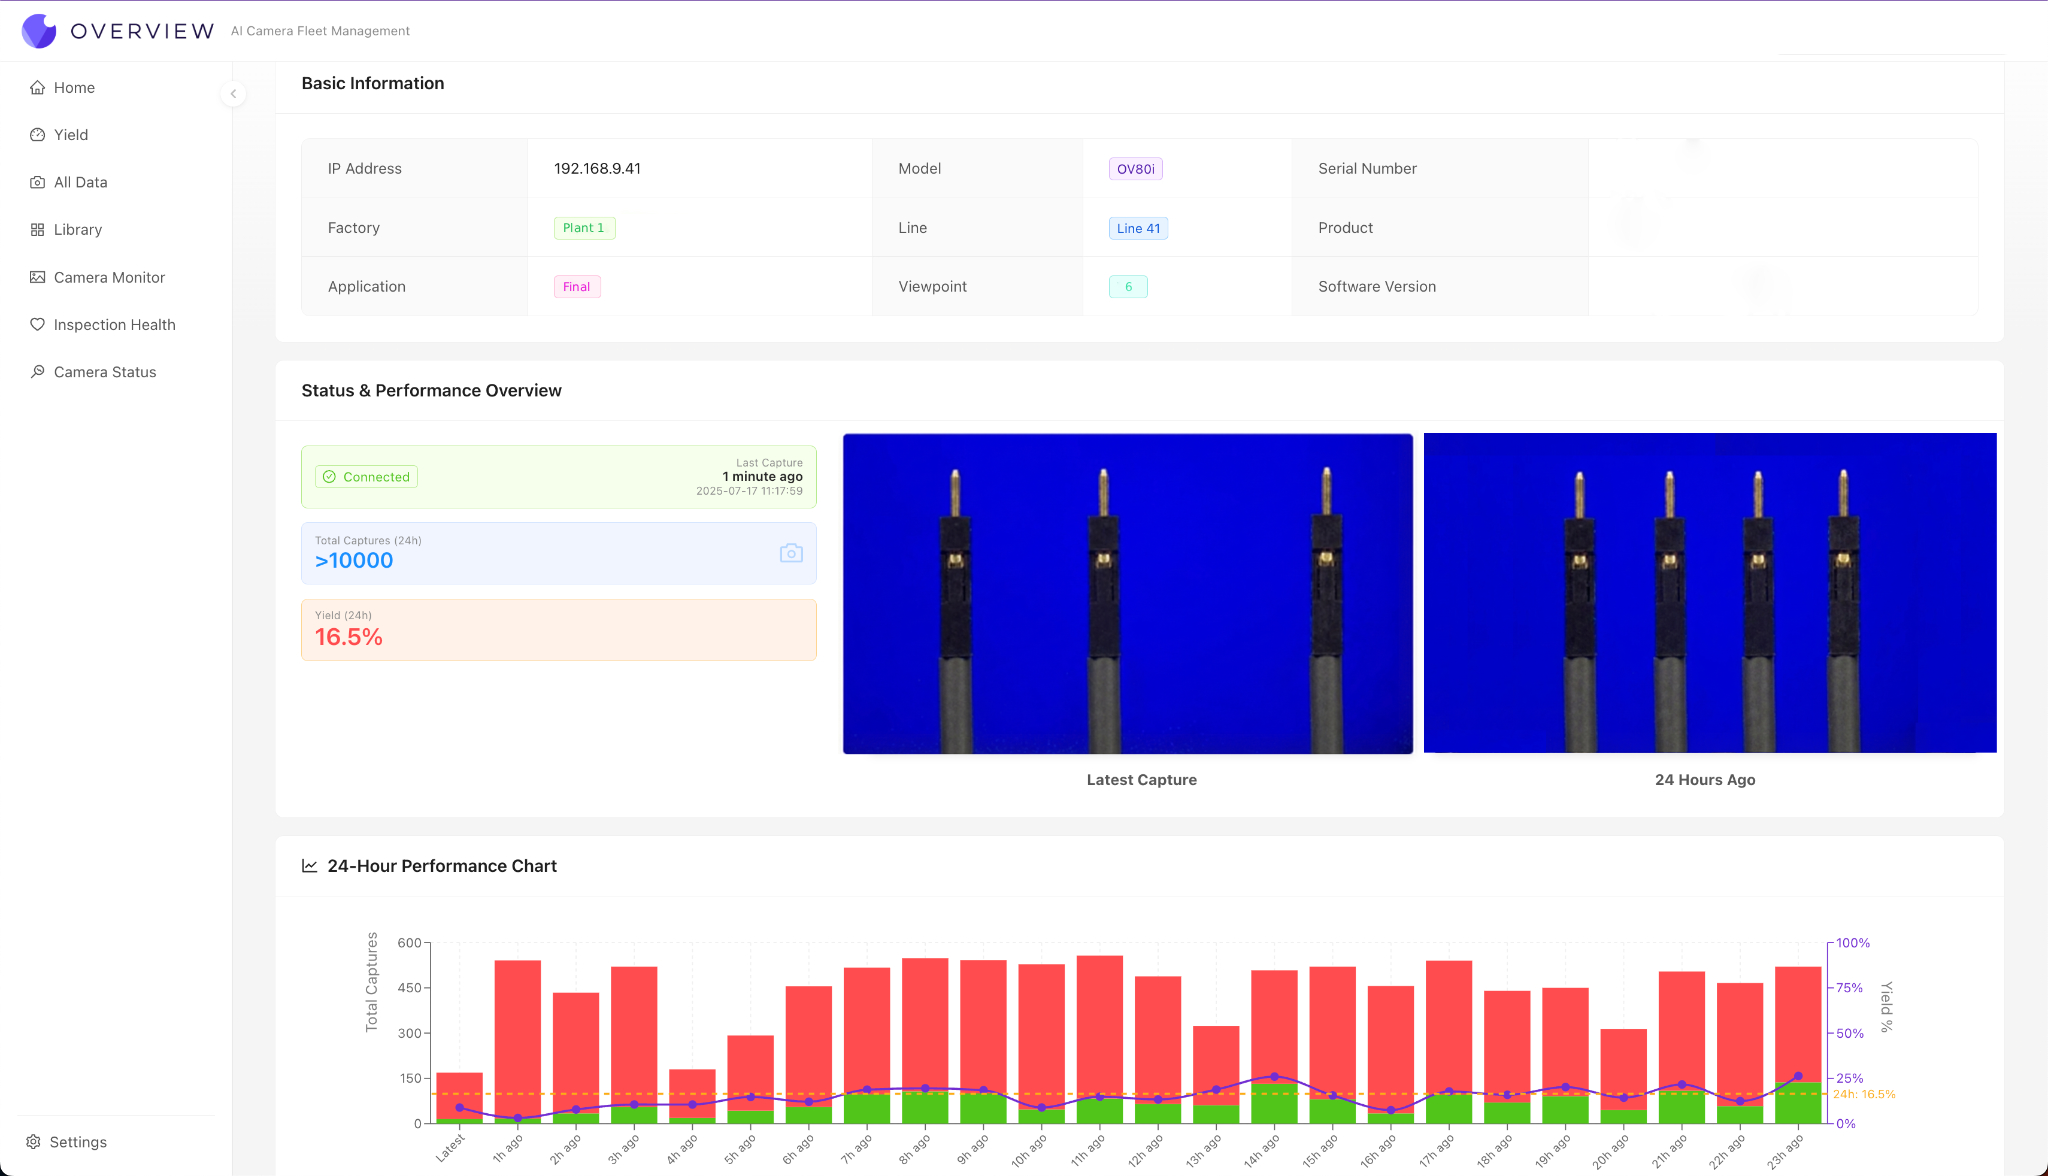Viewport: 2048px width, 1176px height.
Task: Select the Final application badge
Action: 576,286
